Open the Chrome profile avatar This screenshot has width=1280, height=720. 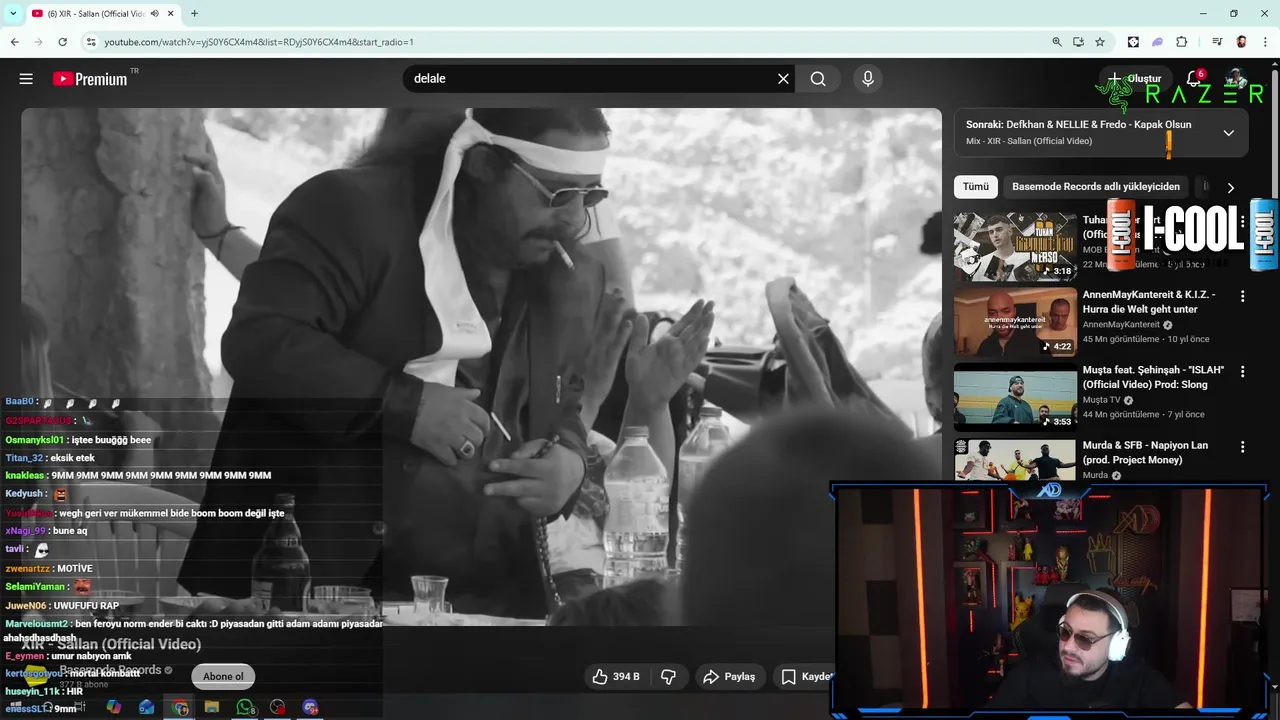pos(1241,42)
